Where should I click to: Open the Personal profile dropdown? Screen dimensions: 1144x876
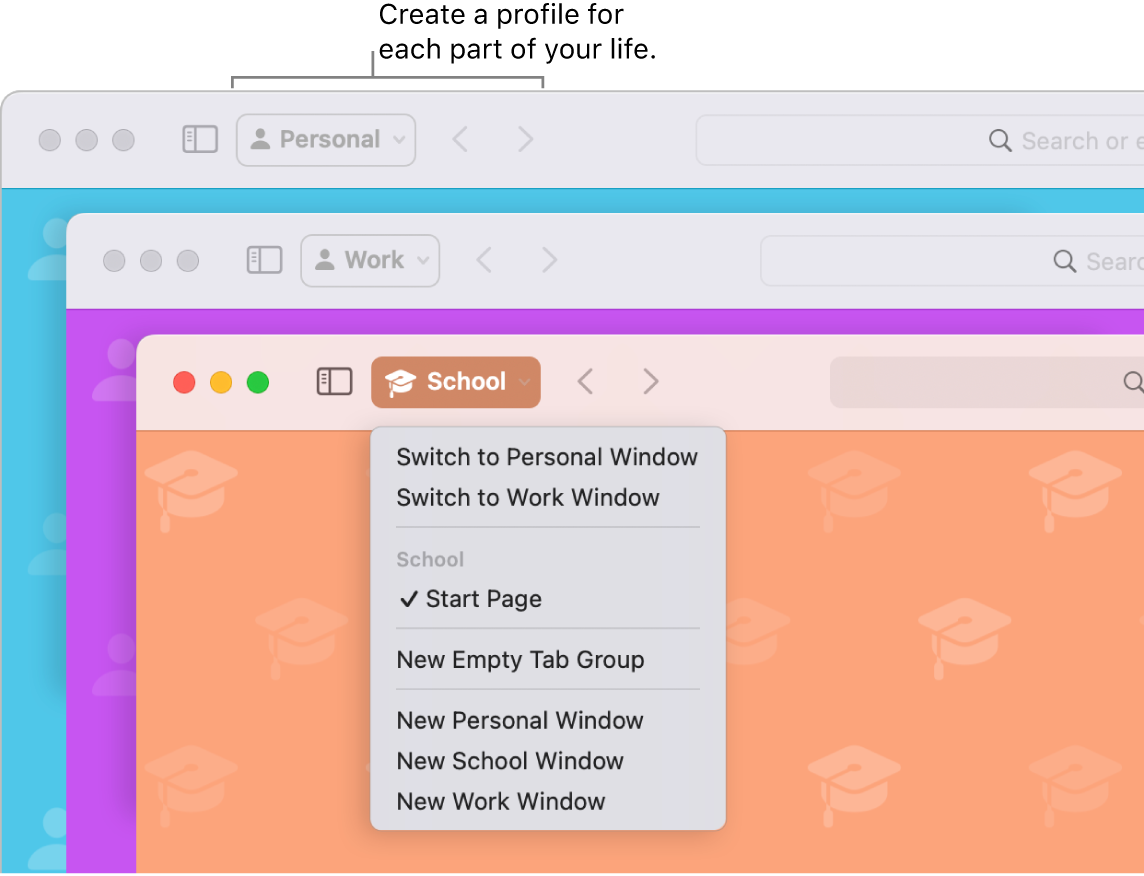(x=325, y=139)
